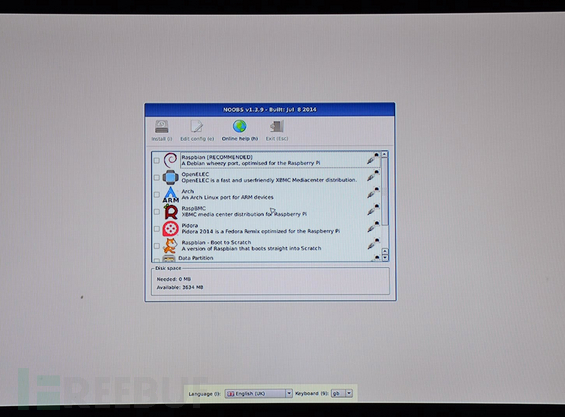The image size is (565, 417).
Task: Click the Install disk icon
Action: 161,127
